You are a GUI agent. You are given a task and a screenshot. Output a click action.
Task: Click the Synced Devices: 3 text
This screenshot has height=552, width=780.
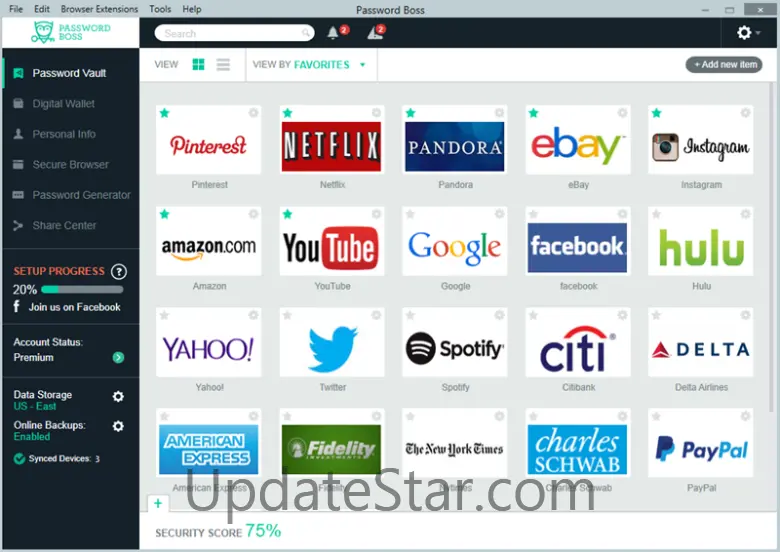tap(64, 459)
